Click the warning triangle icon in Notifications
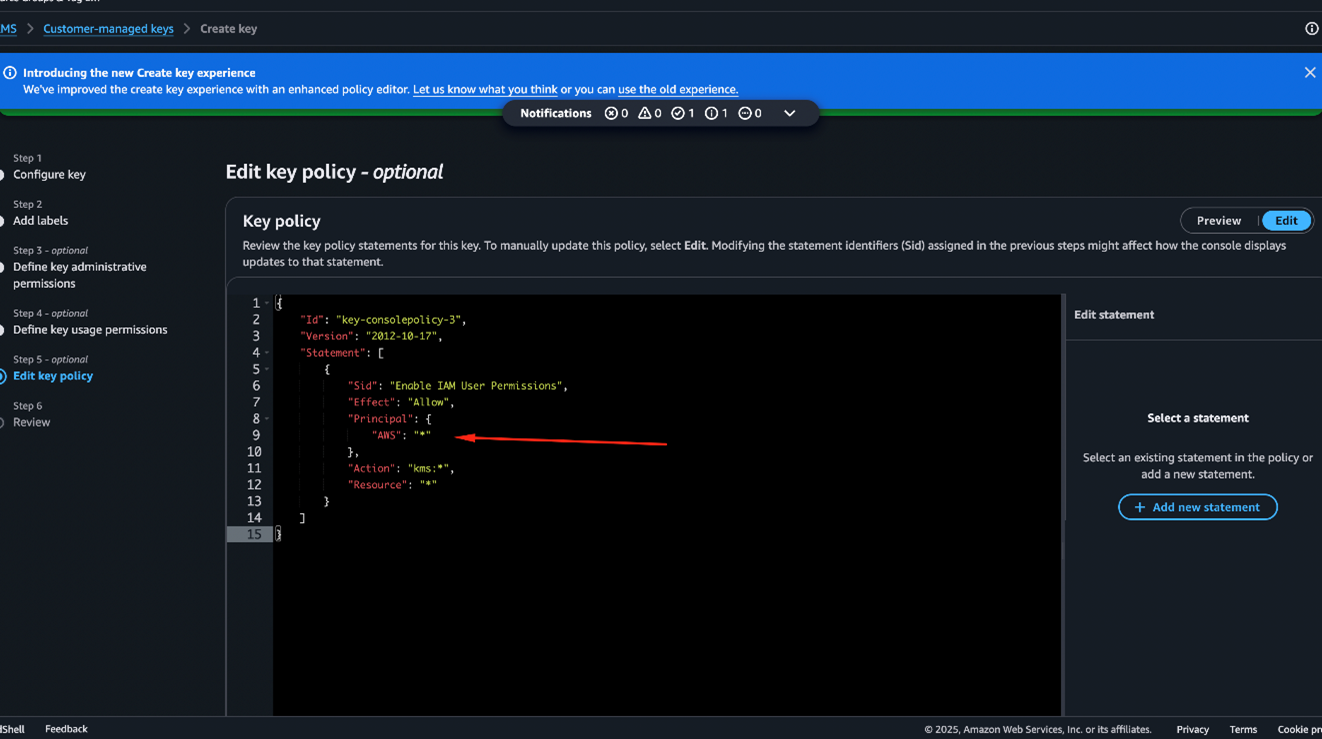This screenshot has height=739, width=1322. point(645,114)
